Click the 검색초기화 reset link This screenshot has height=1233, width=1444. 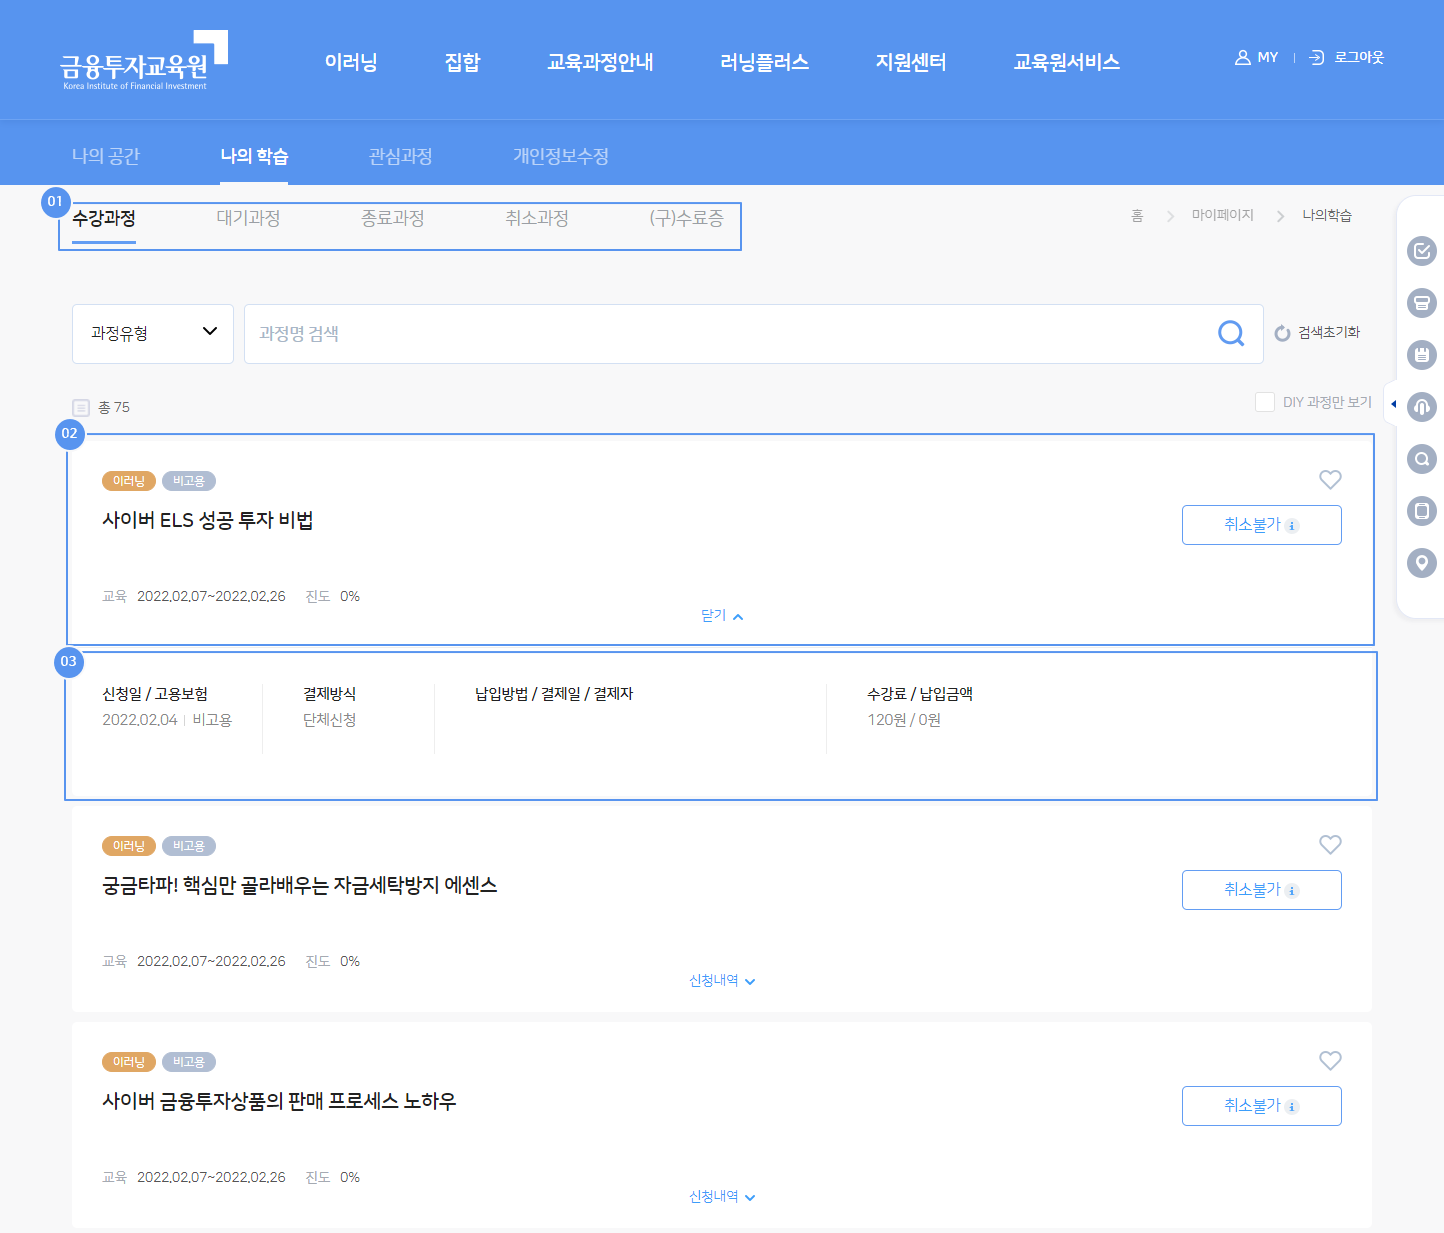point(1317,333)
